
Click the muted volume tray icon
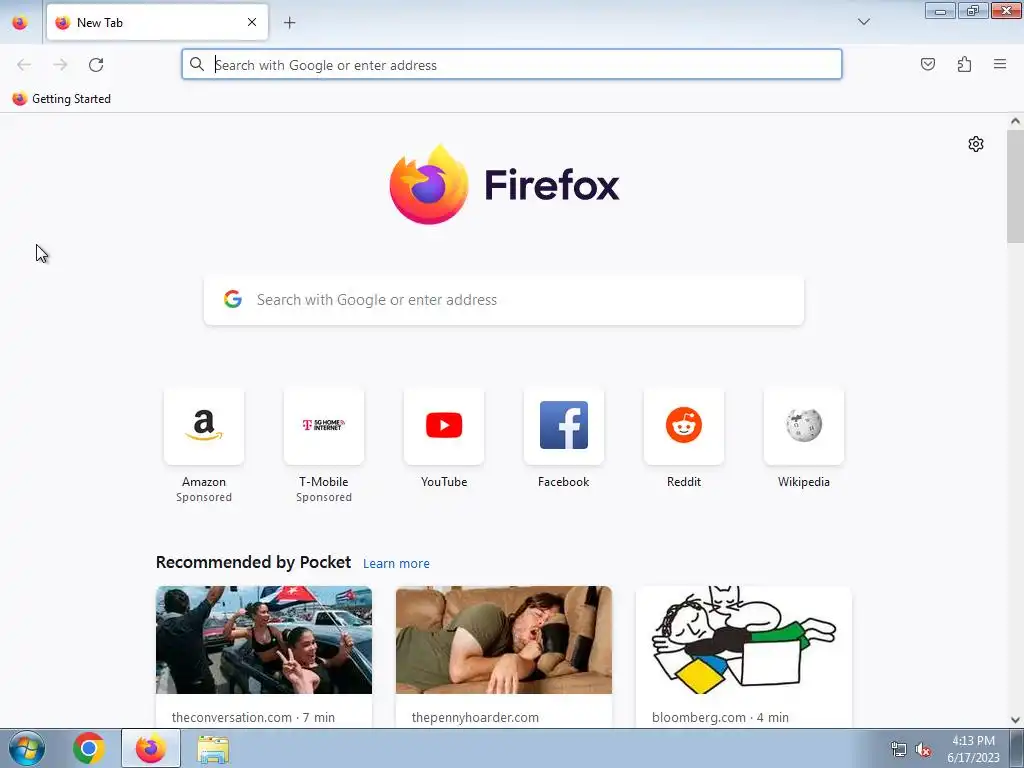[x=923, y=750]
